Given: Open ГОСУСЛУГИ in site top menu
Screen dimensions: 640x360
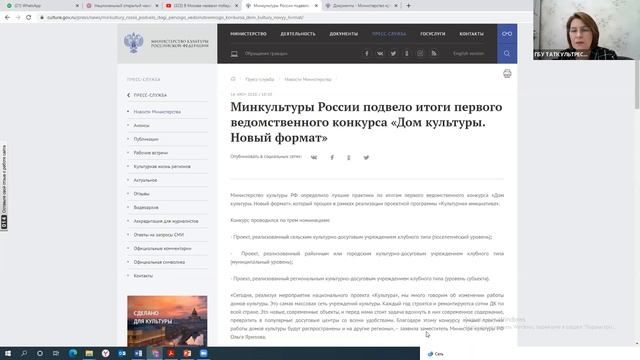Looking at the screenshot, I should coord(433,34).
